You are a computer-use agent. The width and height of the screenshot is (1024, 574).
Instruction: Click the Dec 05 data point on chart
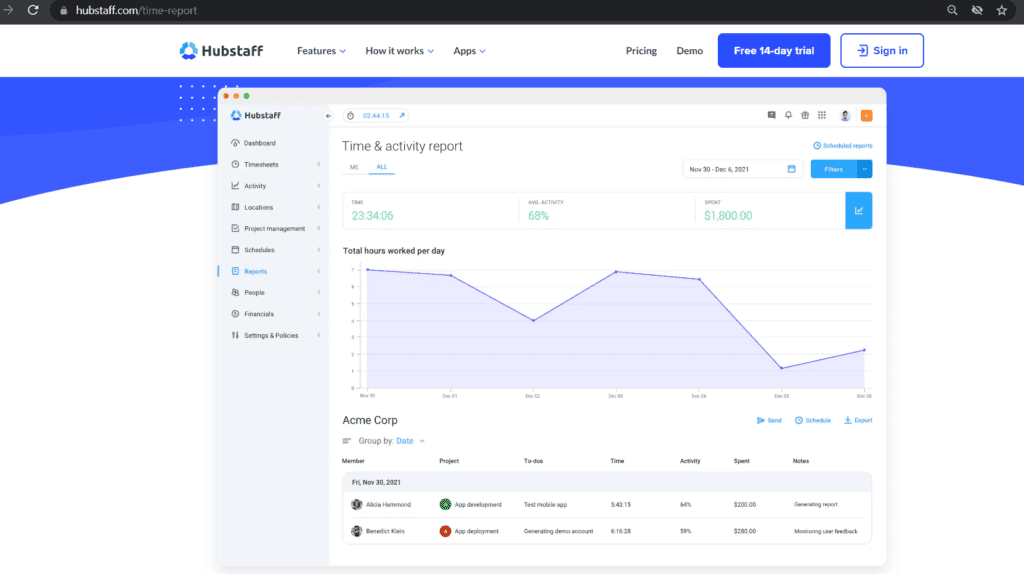tap(782, 368)
